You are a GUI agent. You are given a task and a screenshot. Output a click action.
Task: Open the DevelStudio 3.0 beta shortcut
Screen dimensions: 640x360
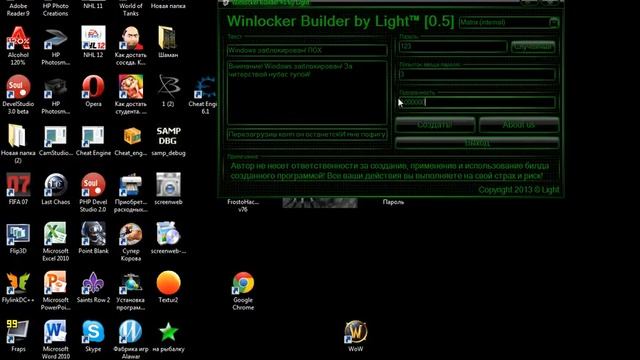tap(18, 87)
